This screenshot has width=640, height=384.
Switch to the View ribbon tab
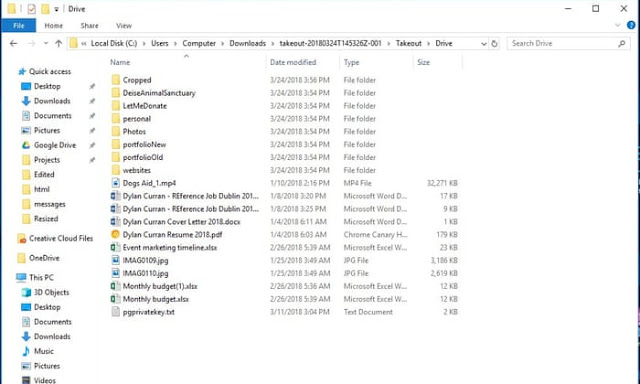pyautogui.click(x=124, y=26)
